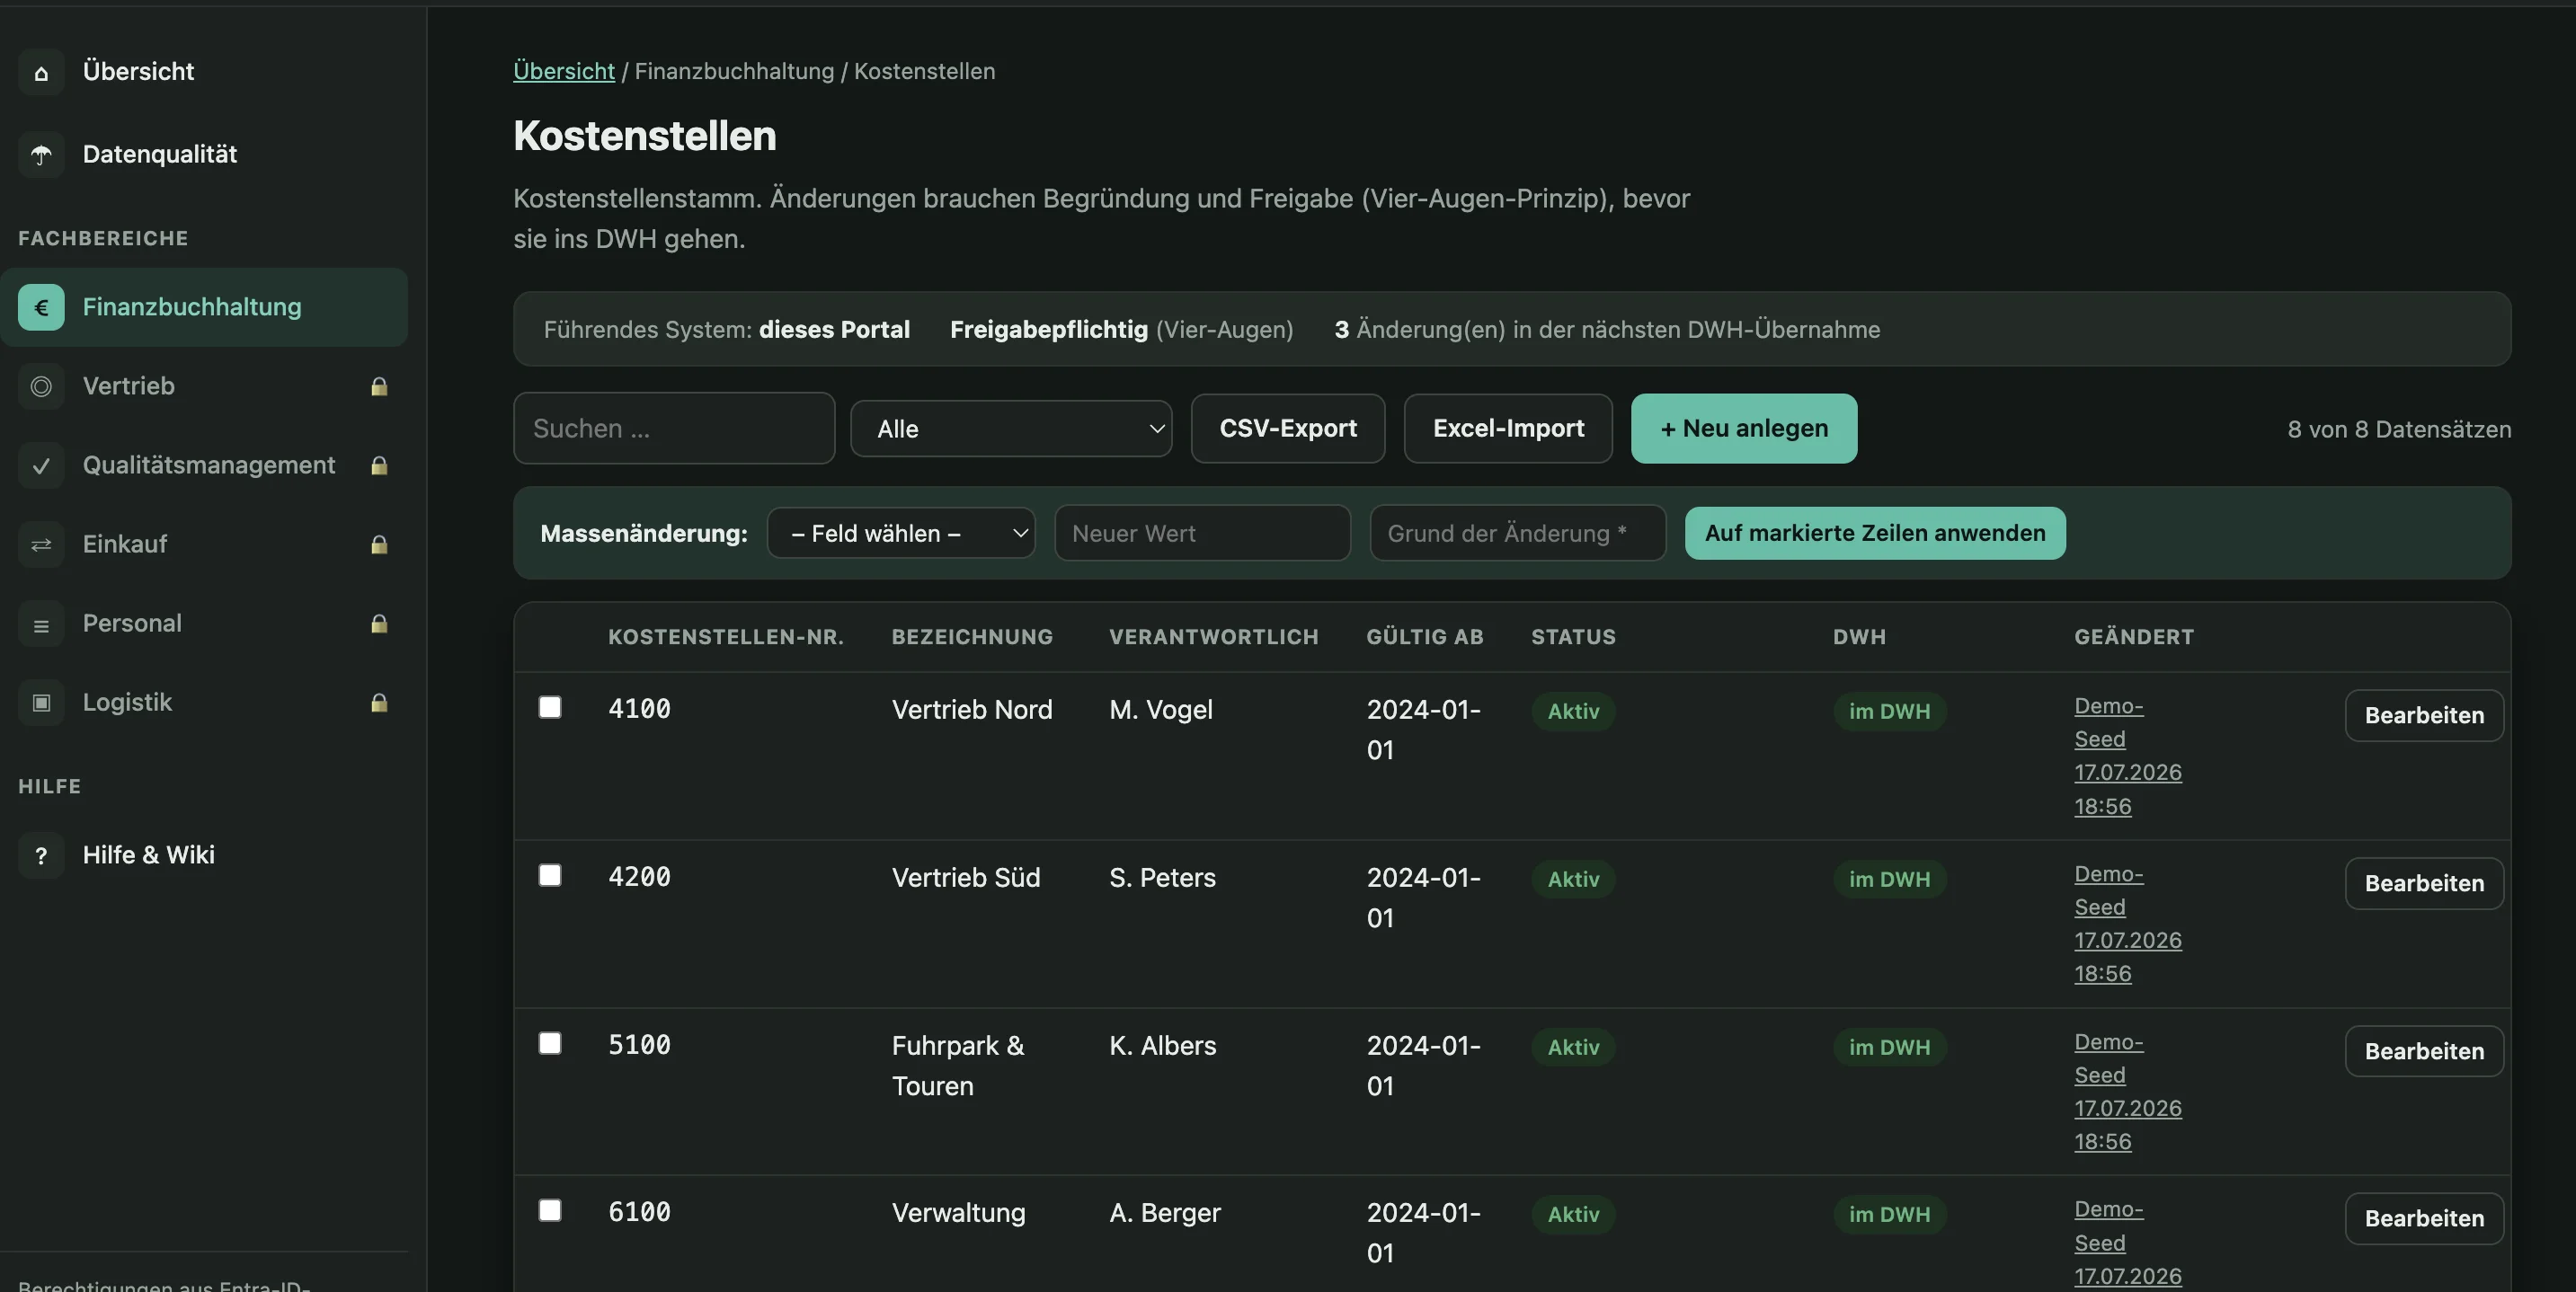Click the lock icon in Vertrieb row
The height and width of the screenshot is (1292, 2576).
[379, 386]
